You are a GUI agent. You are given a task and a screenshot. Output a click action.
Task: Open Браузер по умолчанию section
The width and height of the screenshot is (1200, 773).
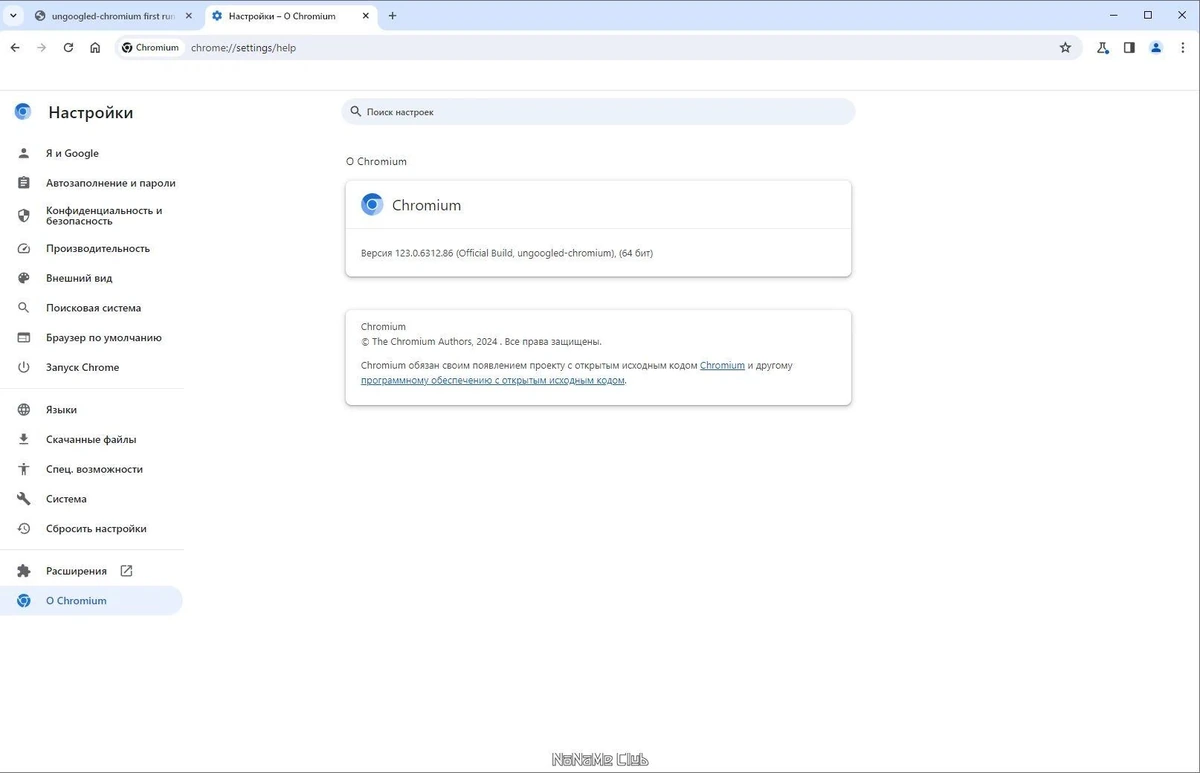click(x=91, y=338)
